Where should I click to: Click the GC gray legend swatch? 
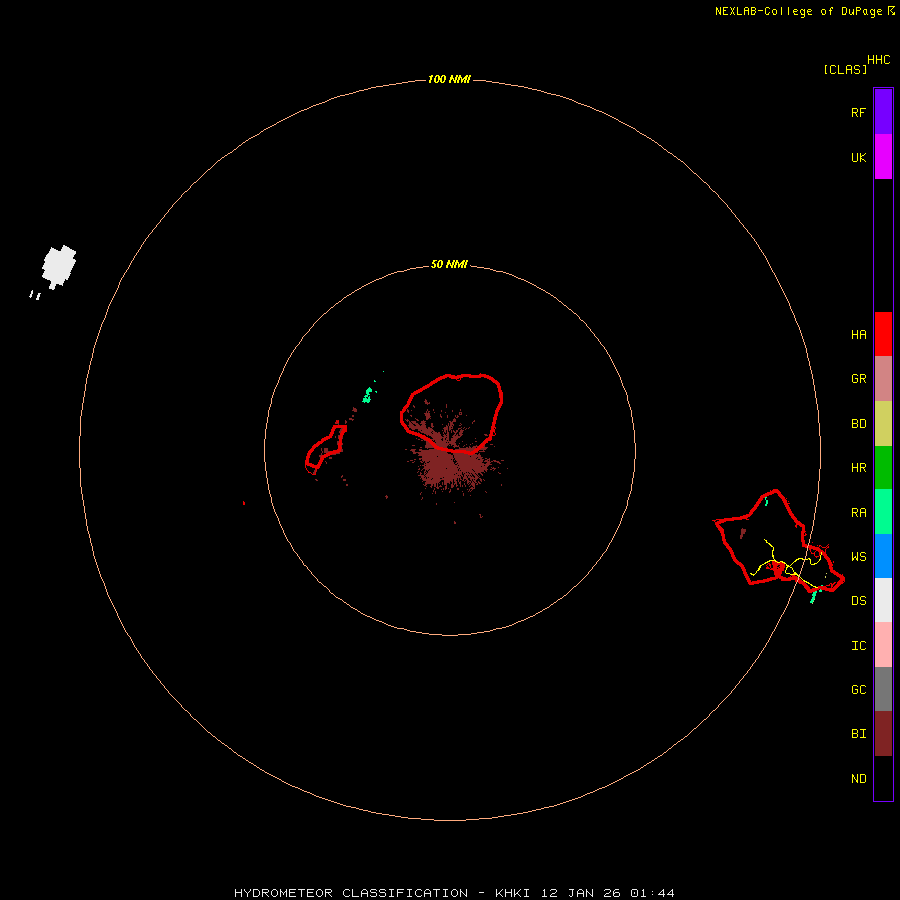(x=883, y=689)
